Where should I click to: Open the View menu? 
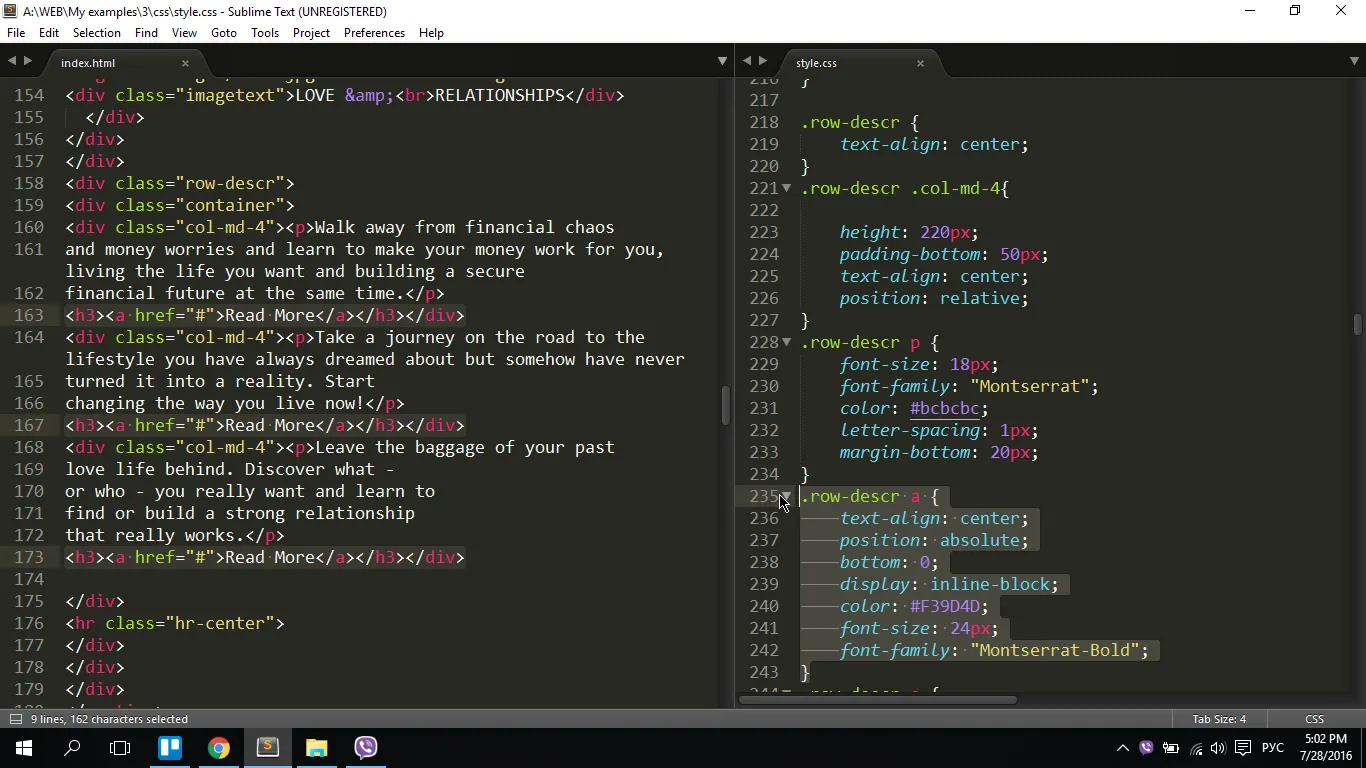pos(184,33)
